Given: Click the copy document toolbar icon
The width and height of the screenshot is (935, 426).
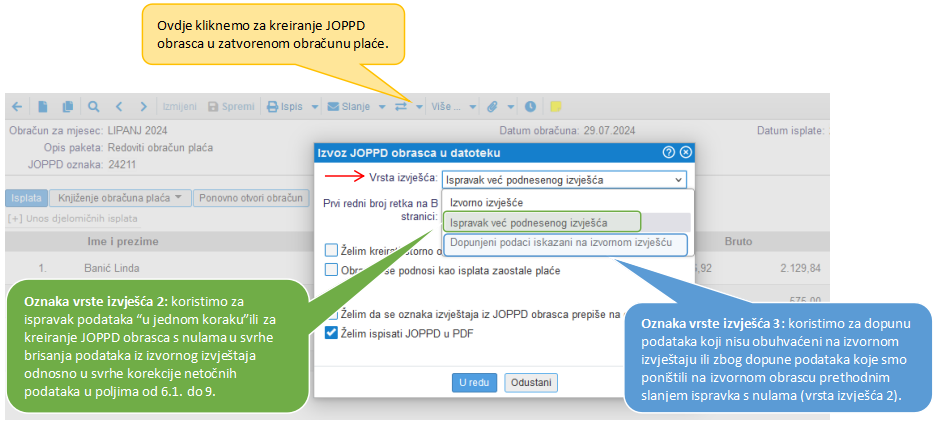Looking at the screenshot, I should [x=68, y=107].
